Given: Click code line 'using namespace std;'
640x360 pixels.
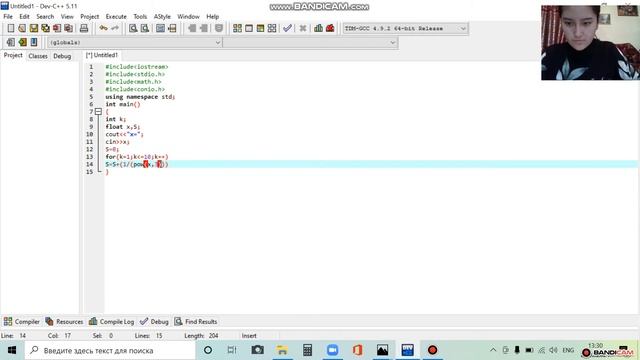Looking at the screenshot, I should 140,97.
